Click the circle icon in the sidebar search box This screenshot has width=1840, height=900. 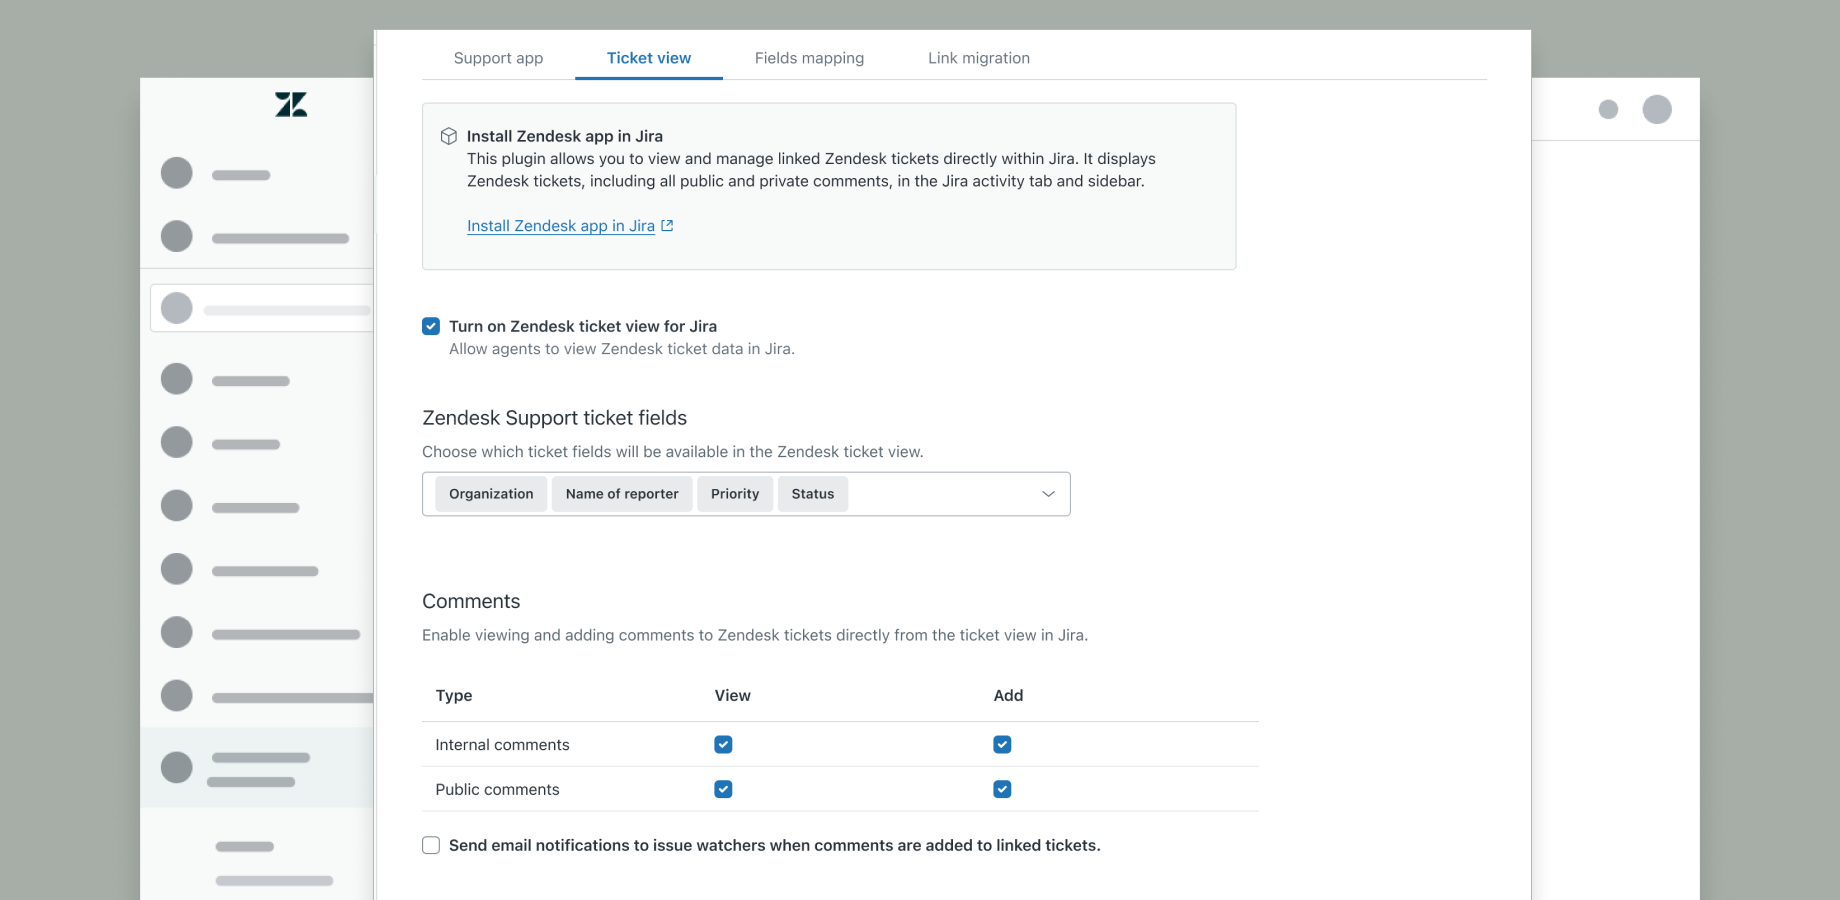pyautogui.click(x=177, y=308)
